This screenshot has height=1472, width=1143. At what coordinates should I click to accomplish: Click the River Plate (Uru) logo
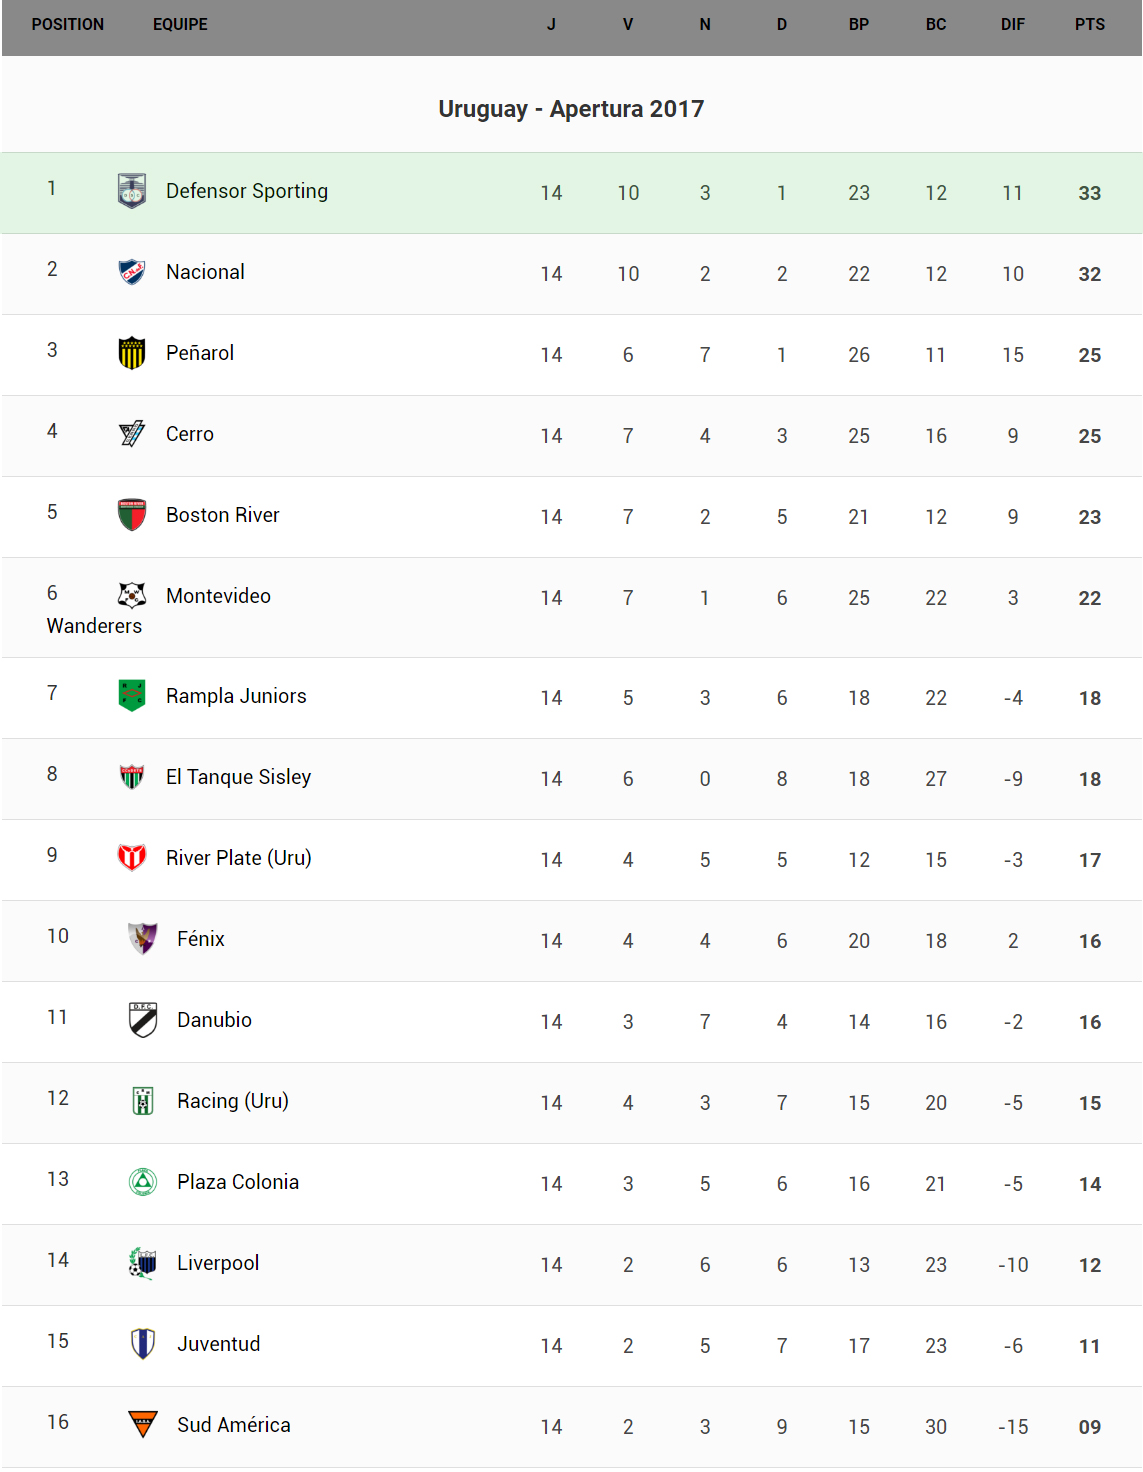(132, 858)
